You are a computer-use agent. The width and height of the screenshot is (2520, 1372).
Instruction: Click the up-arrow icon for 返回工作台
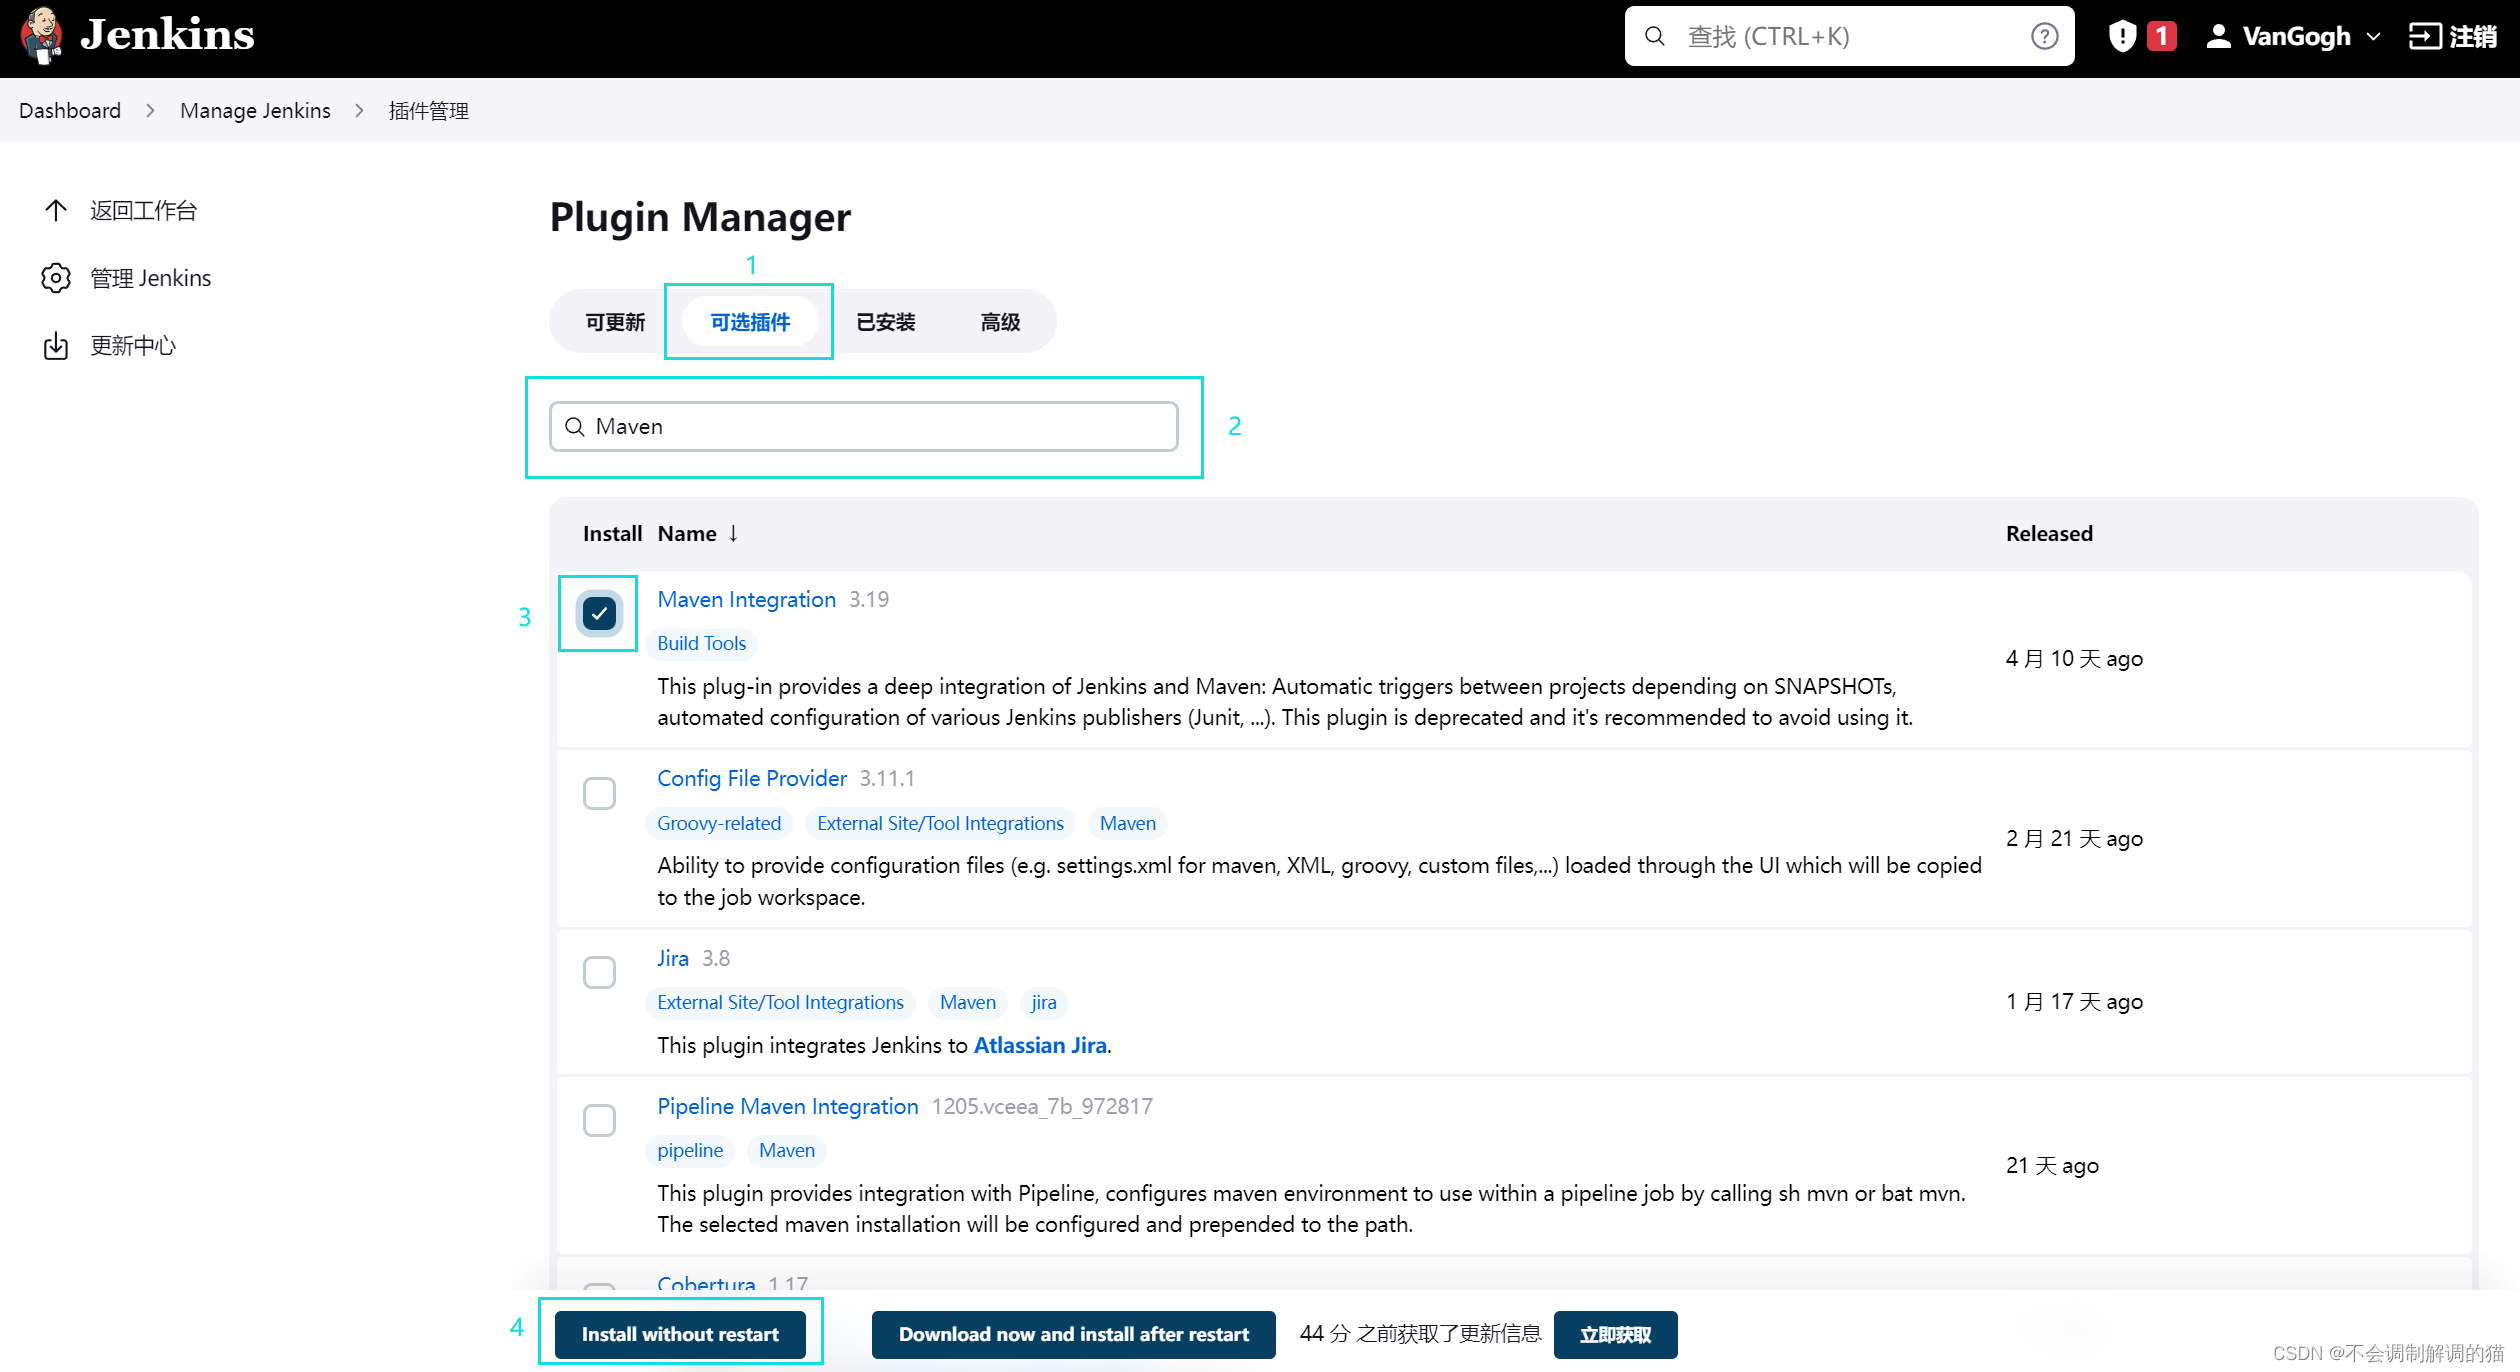(x=56, y=210)
